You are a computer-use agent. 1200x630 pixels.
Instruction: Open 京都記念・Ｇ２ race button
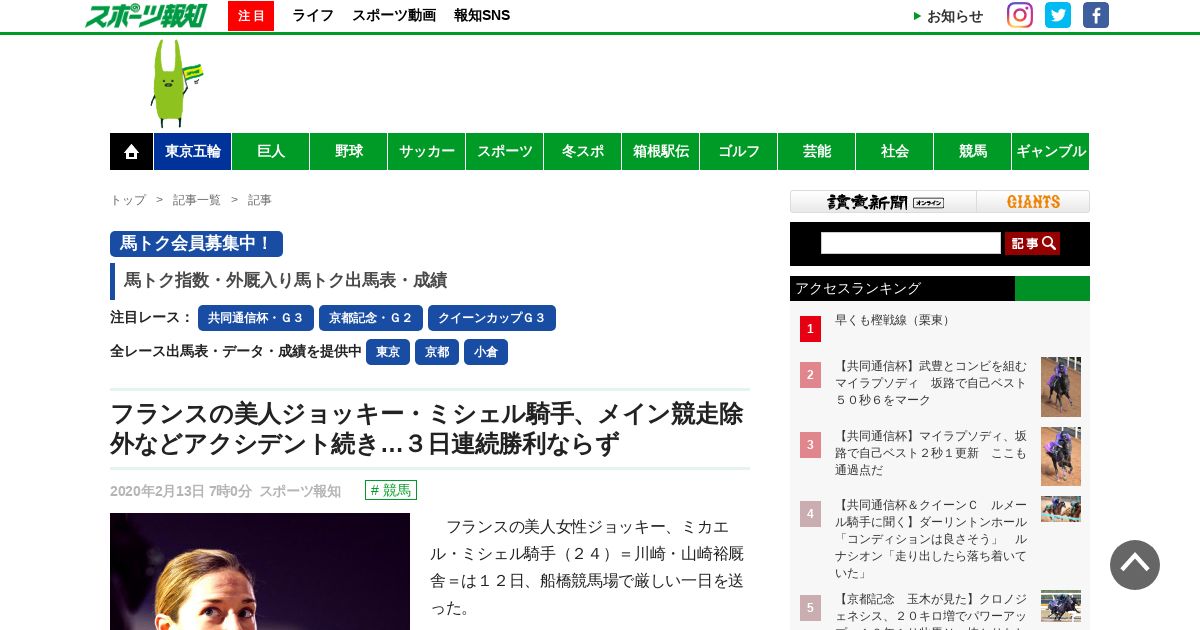tap(371, 318)
